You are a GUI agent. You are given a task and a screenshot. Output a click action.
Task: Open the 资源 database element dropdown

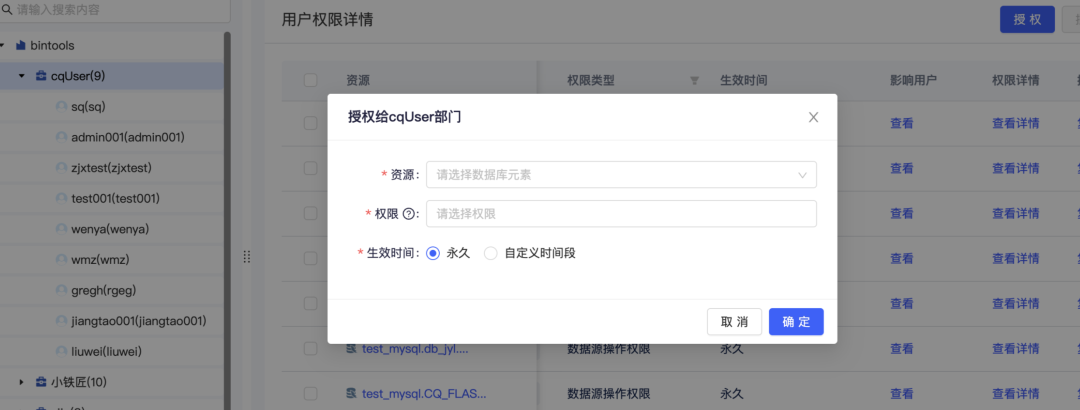point(621,175)
